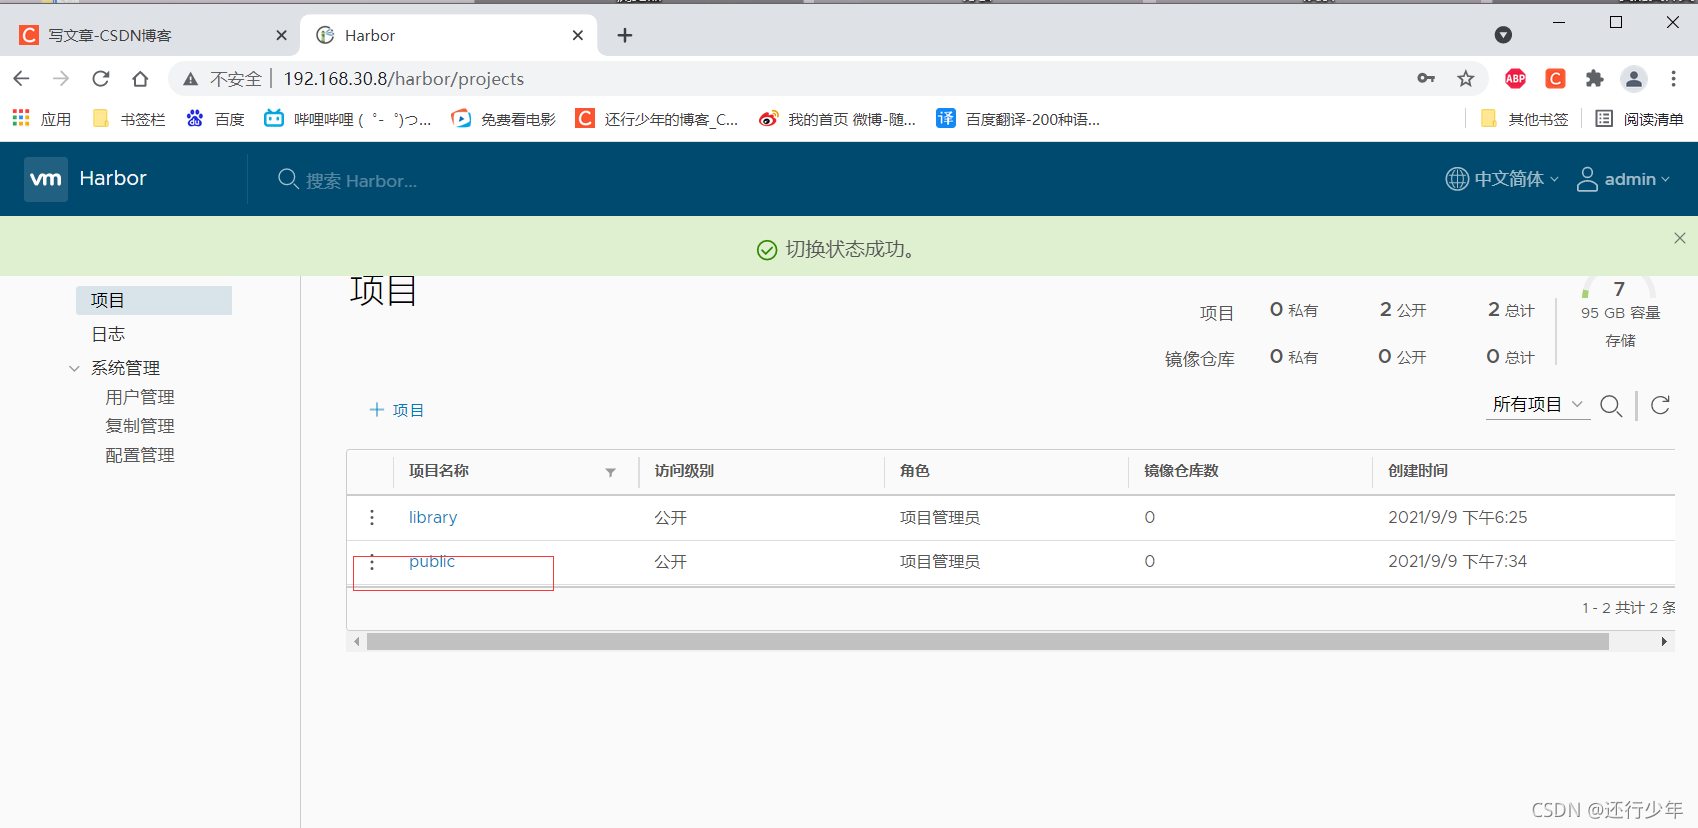Select 项目 in the sidebar
This screenshot has height=828, width=1698.
[154, 300]
